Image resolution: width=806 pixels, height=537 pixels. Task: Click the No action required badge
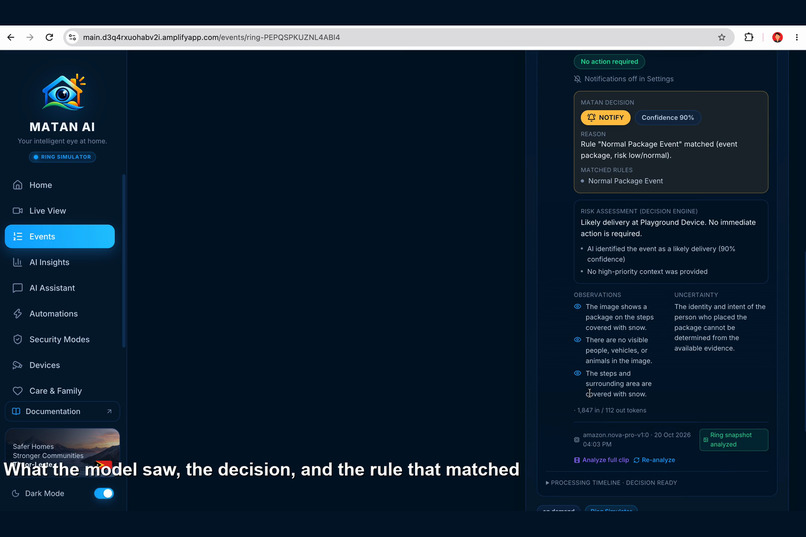609,62
